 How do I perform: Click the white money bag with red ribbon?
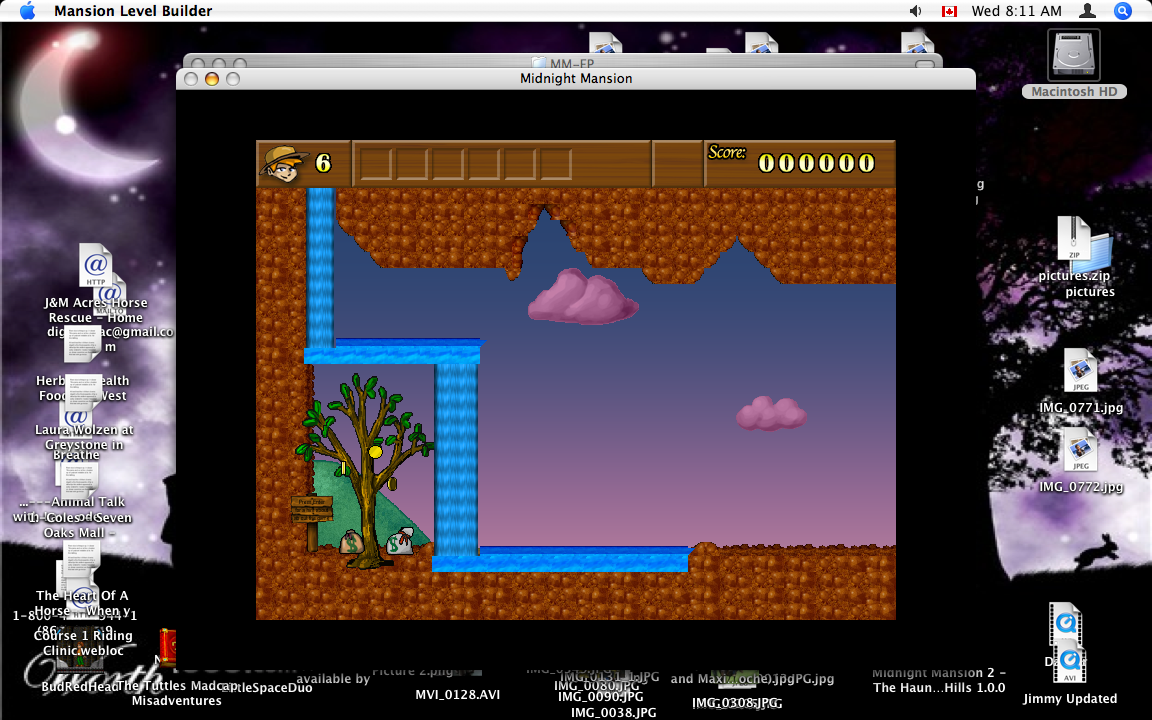(400, 541)
